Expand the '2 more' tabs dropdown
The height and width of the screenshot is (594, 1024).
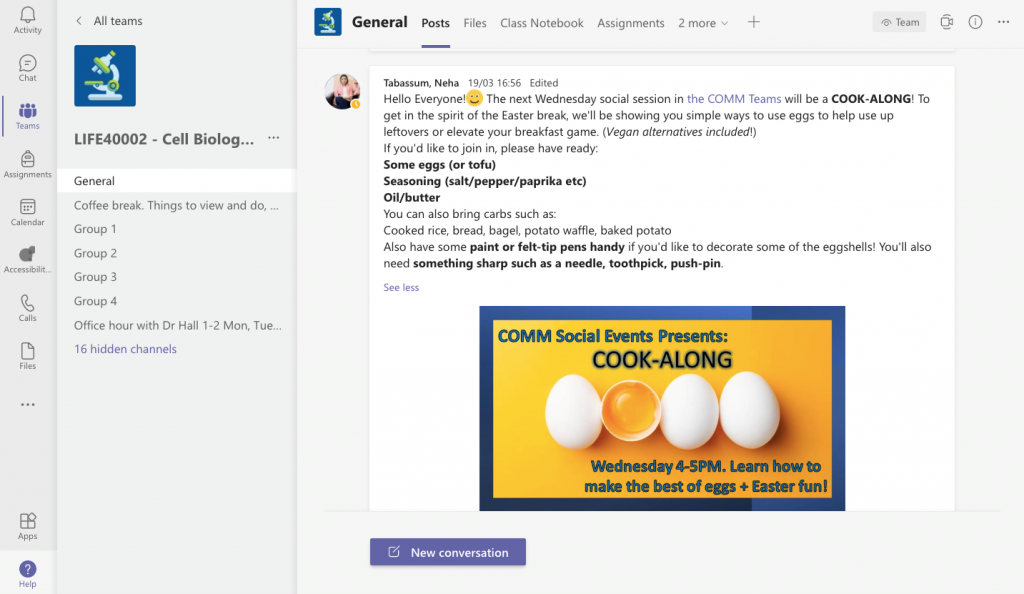tap(703, 23)
